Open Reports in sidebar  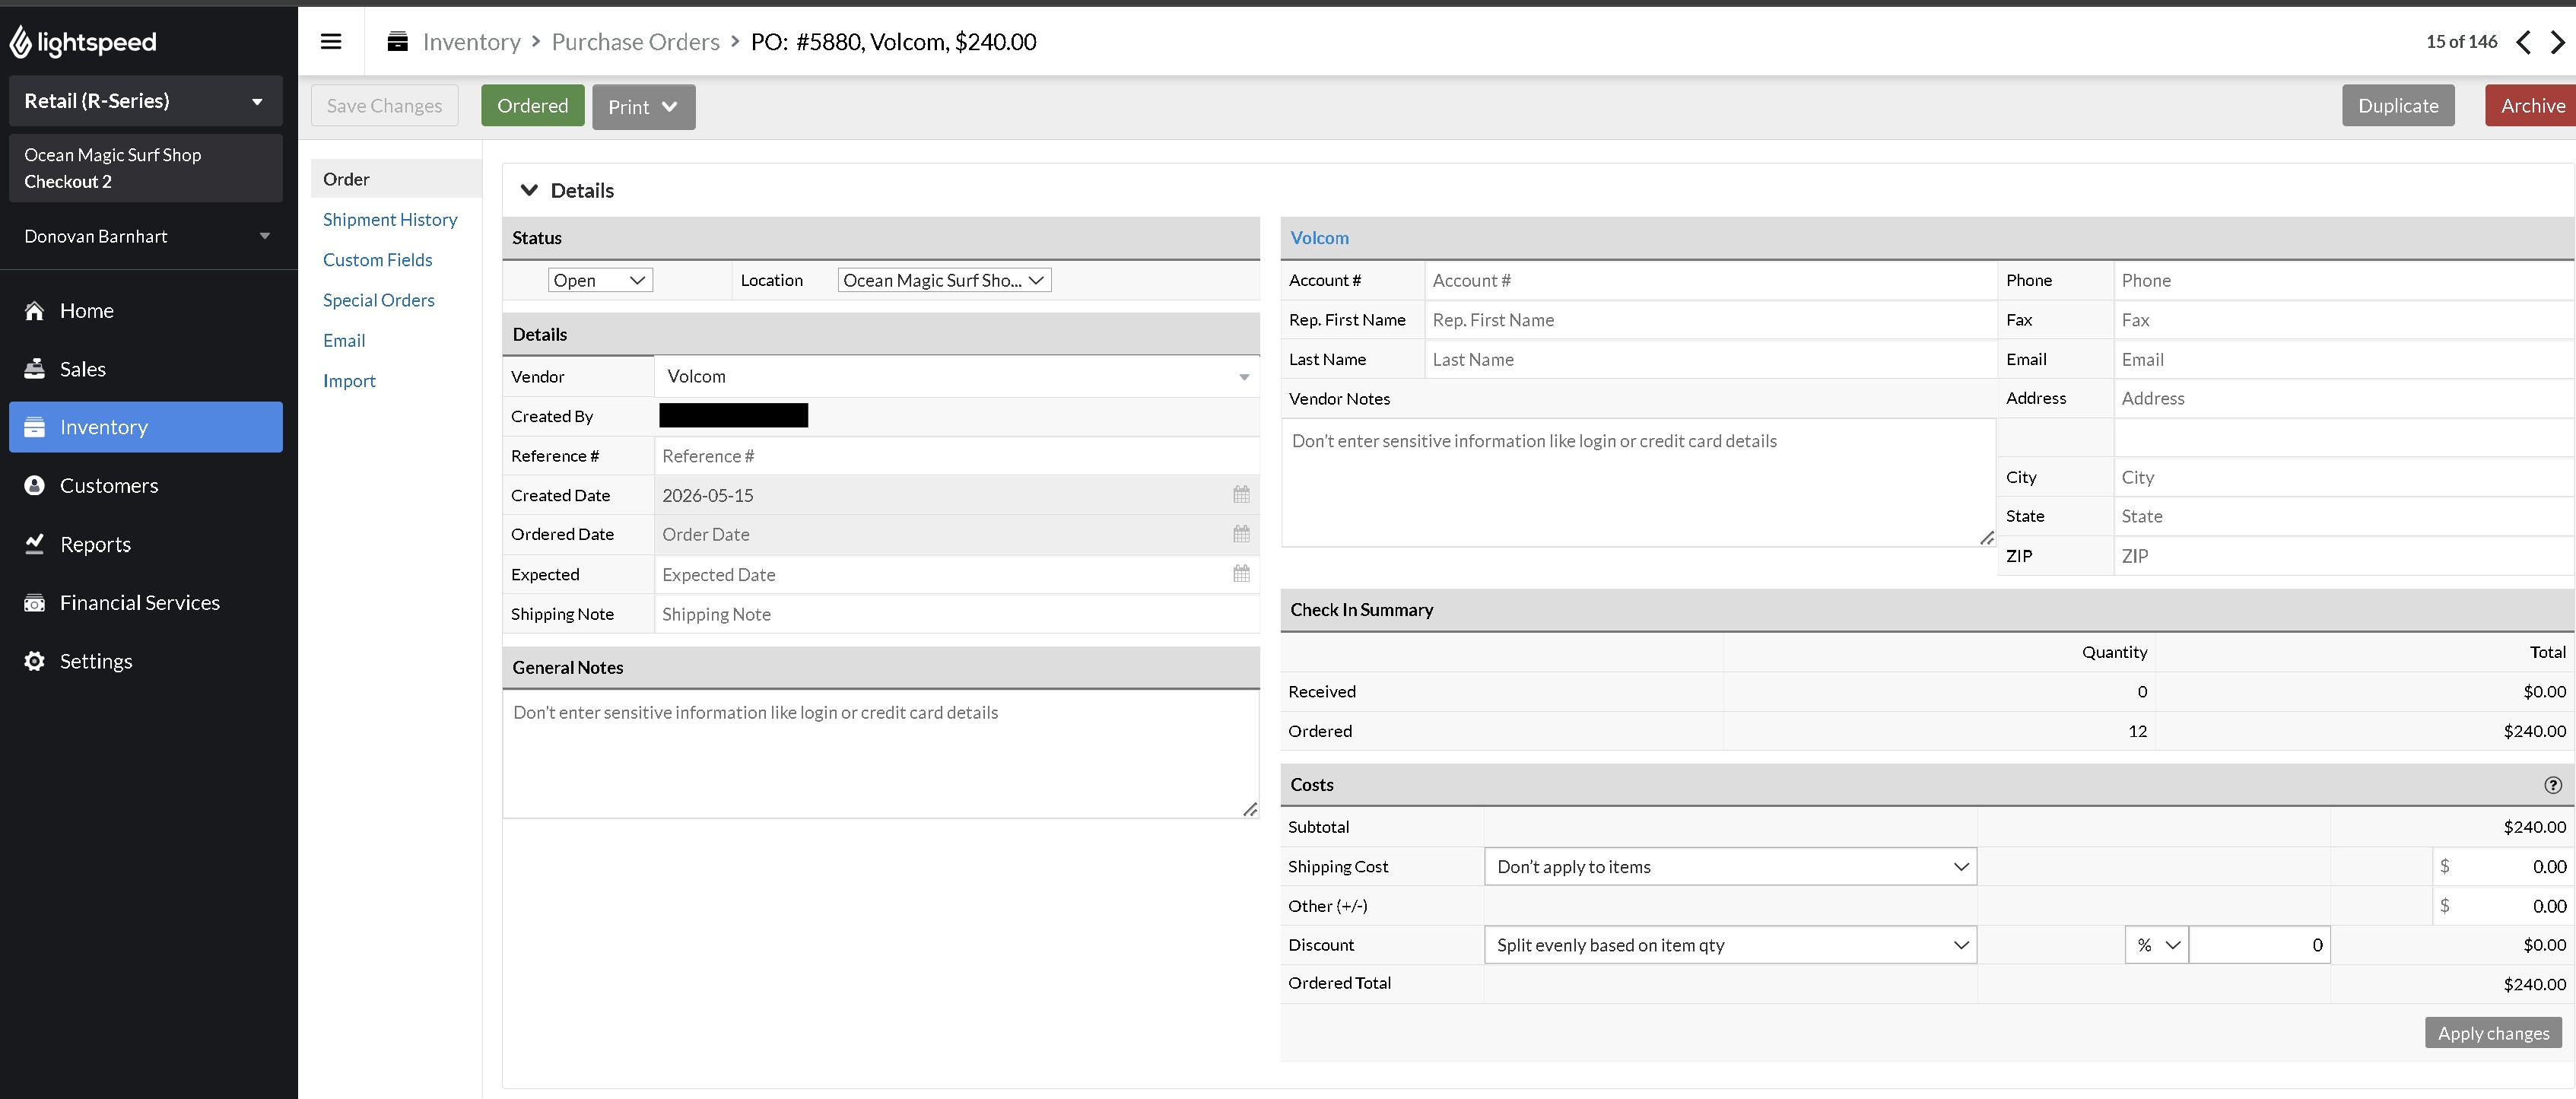pos(146,544)
